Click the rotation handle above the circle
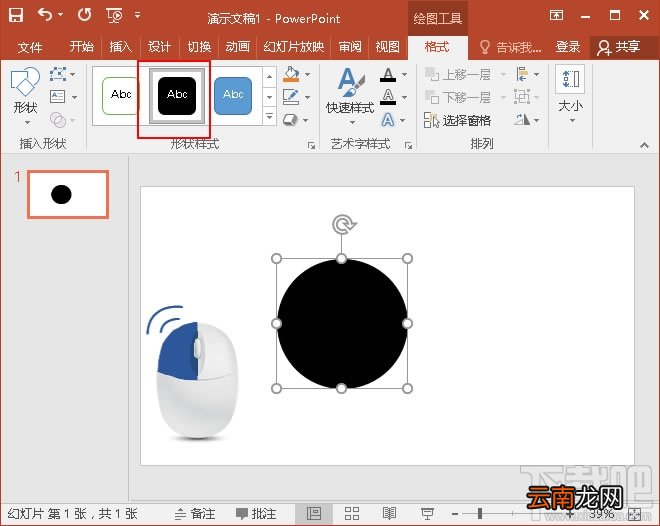660x526 pixels. coord(343,224)
